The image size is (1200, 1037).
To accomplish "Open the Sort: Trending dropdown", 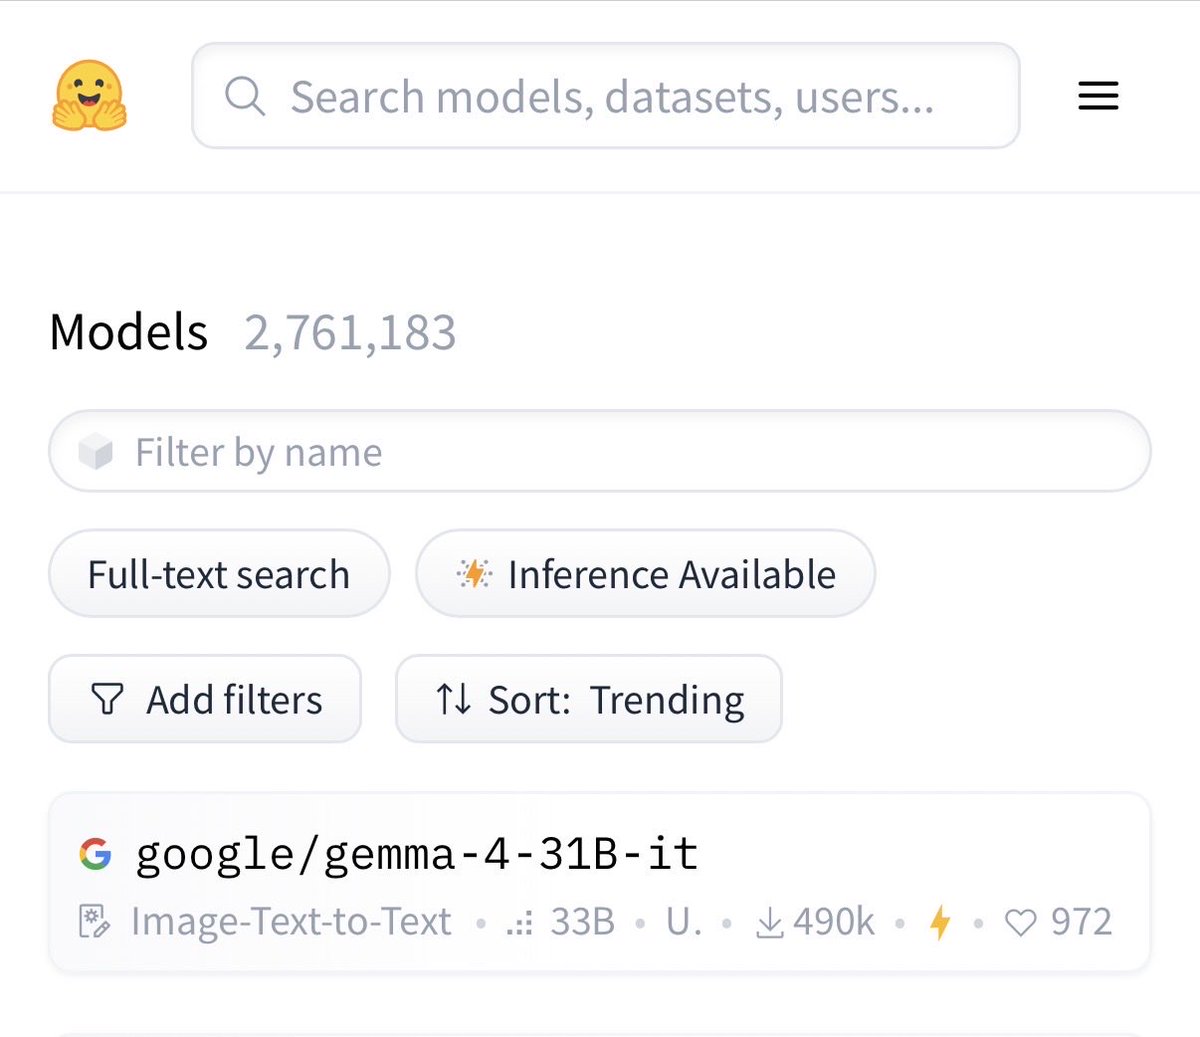I will coord(589,699).
